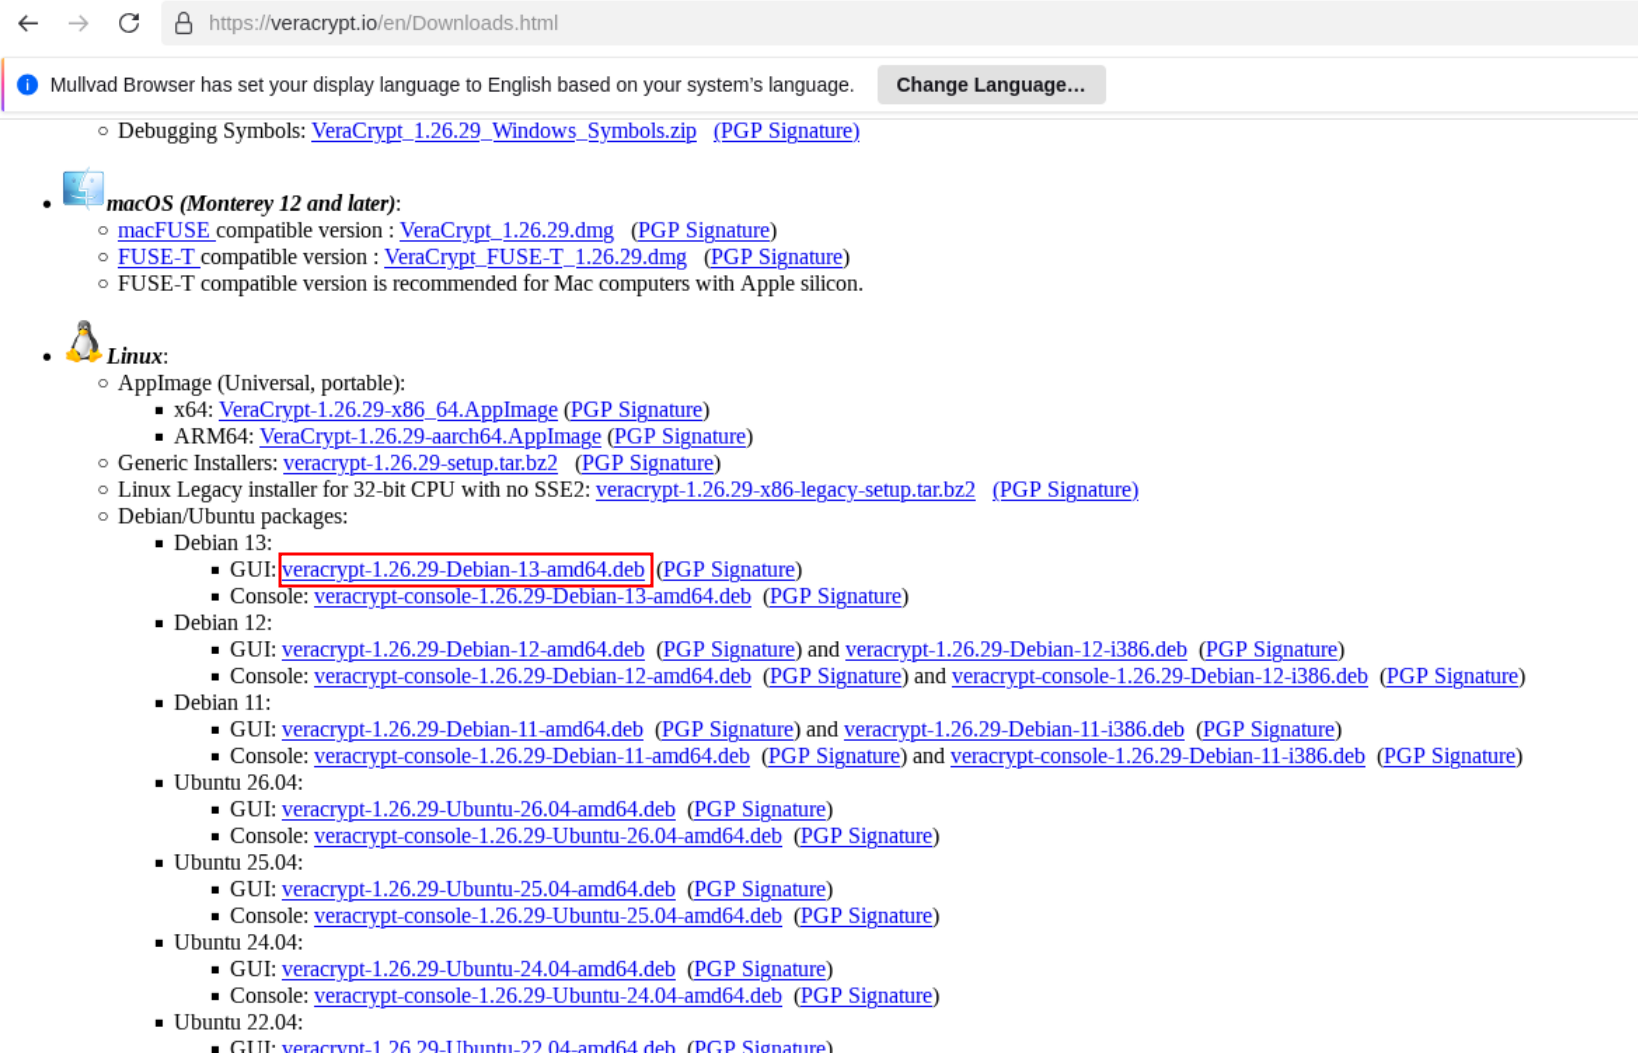
Task: Open PGP Signature for x86-legacy installer
Action: (1065, 490)
